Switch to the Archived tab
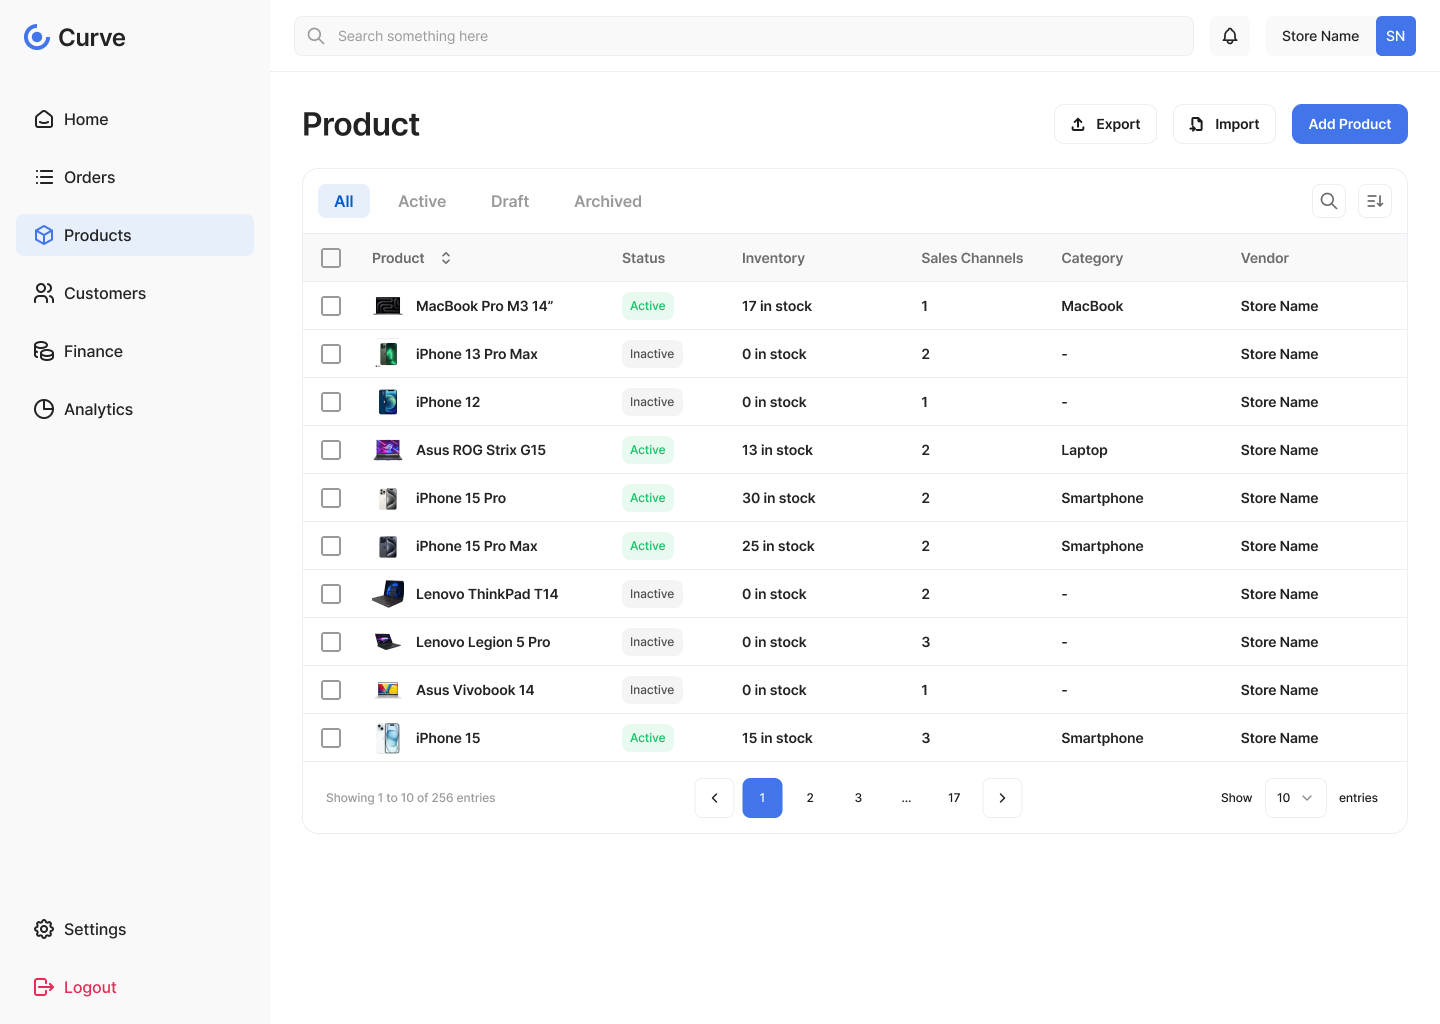Viewport: 1440px width, 1024px height. [x=608, y=201]
